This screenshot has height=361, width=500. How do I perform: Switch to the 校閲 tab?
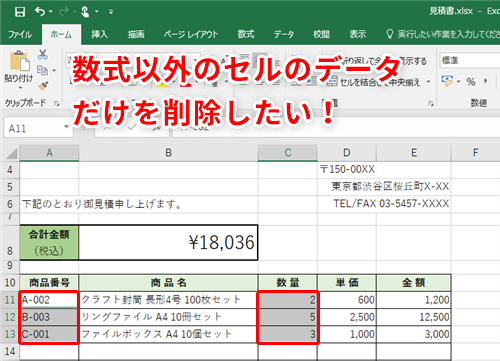point(321,34)
